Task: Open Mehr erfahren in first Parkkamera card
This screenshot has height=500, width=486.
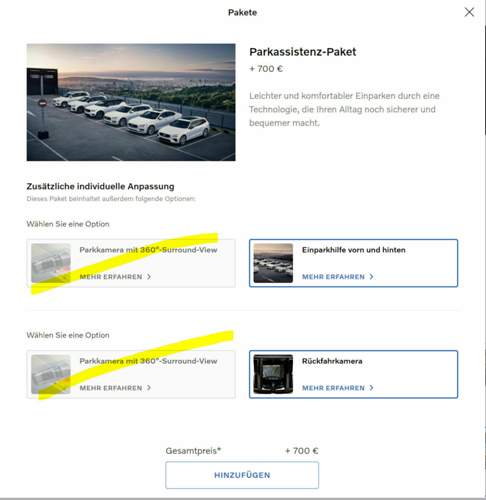Action: 111,277
